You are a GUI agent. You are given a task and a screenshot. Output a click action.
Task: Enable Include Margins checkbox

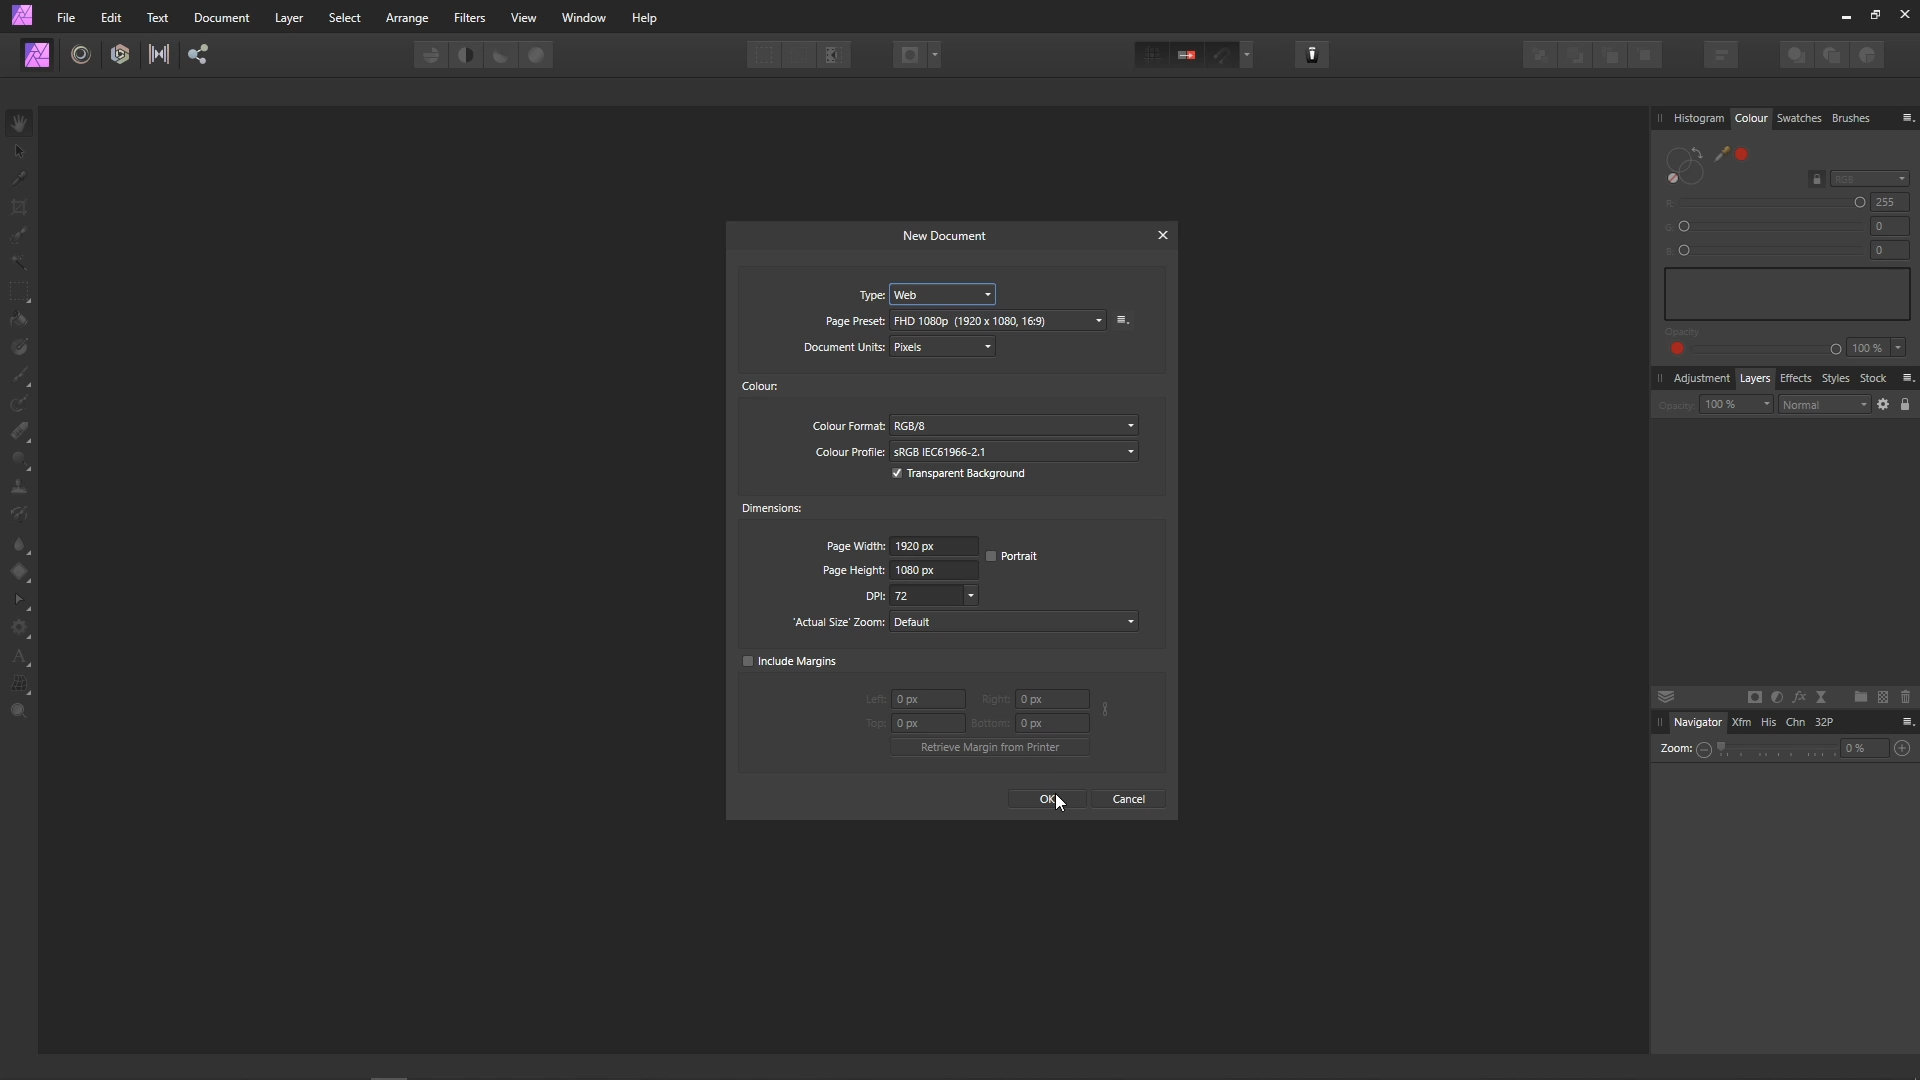[x=748, y=661]
